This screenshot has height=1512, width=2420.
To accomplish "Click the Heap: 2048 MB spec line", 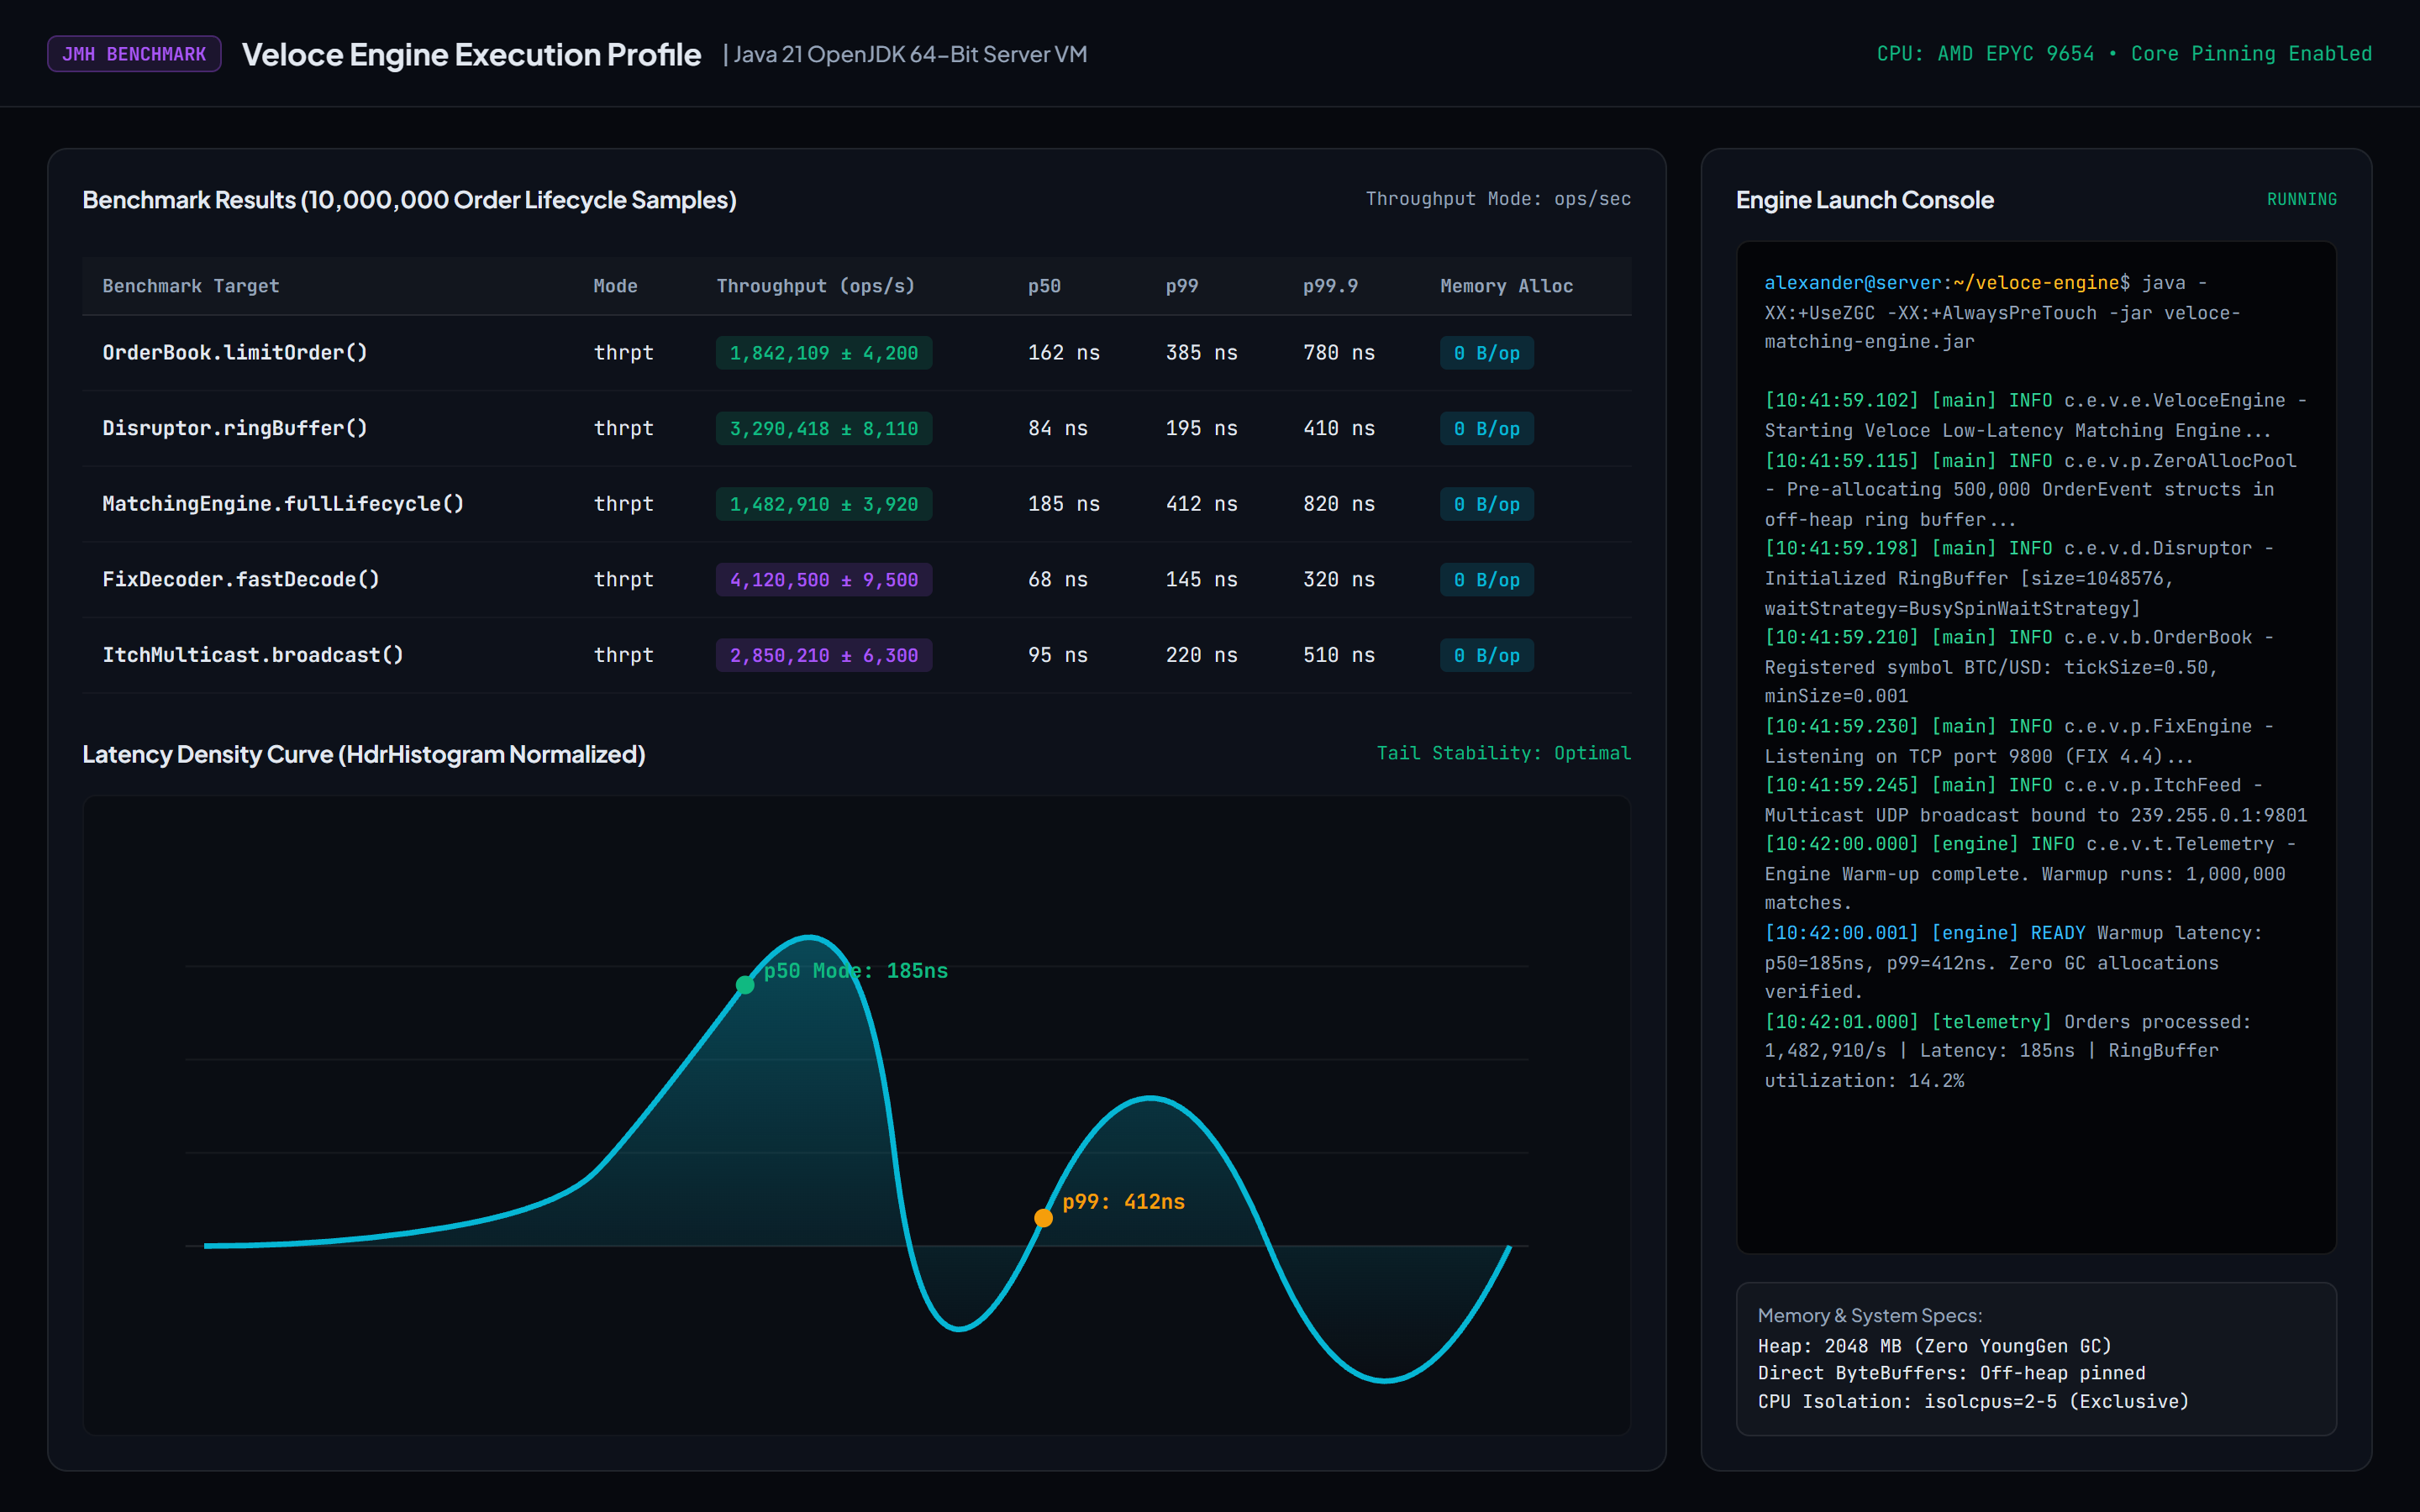I will [x=1935, y=1346].
